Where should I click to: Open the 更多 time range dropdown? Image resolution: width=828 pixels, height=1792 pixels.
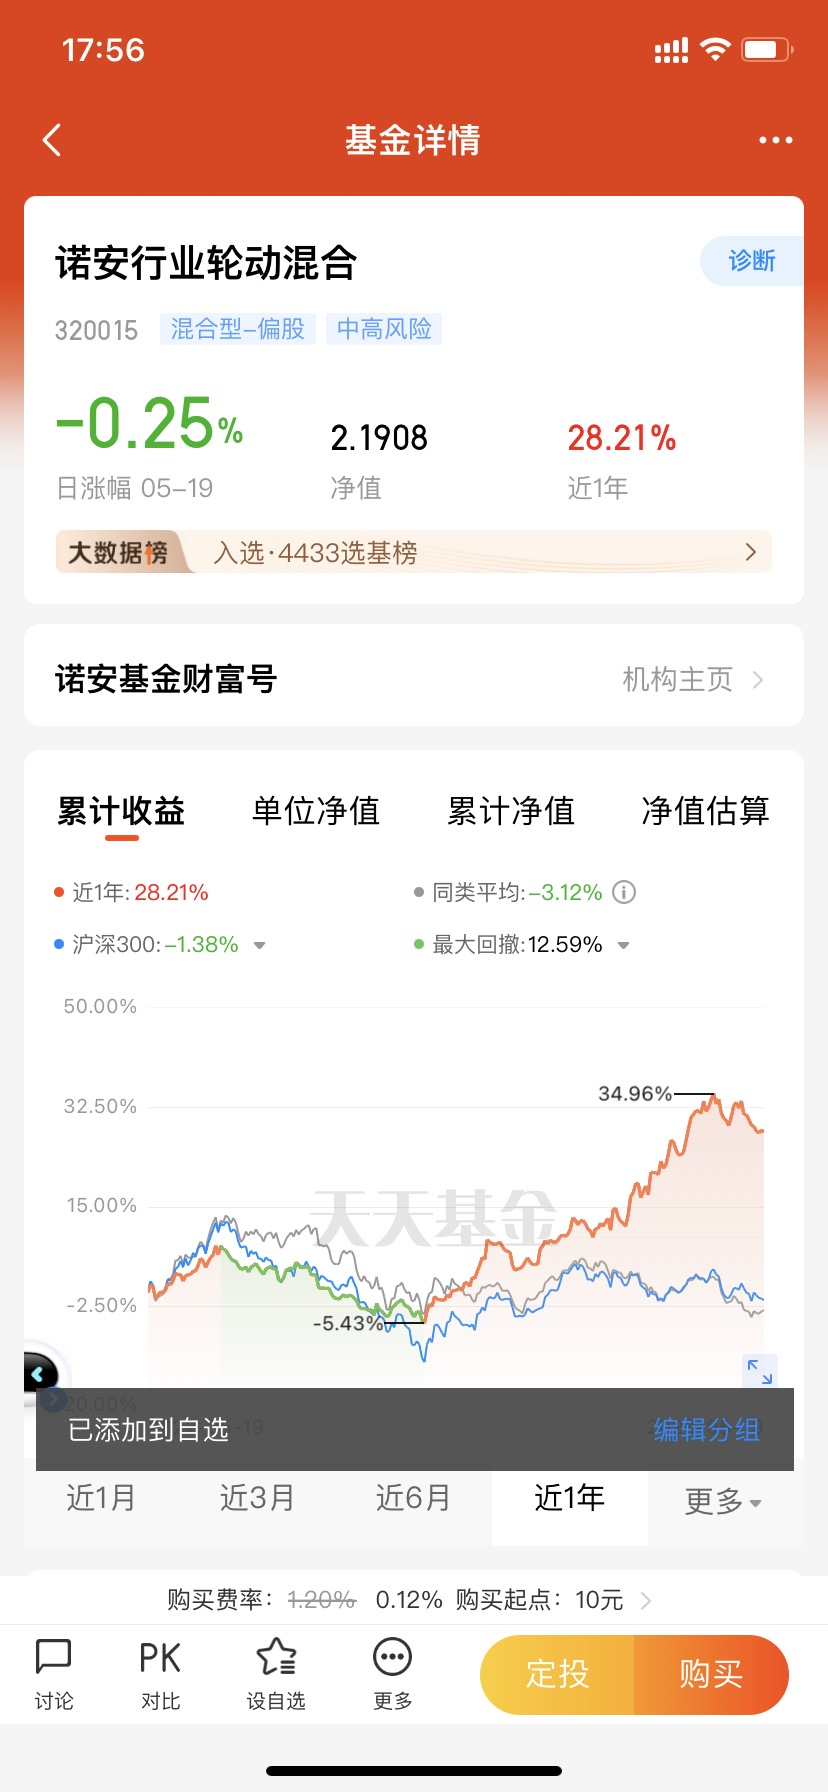[723, 1501]
